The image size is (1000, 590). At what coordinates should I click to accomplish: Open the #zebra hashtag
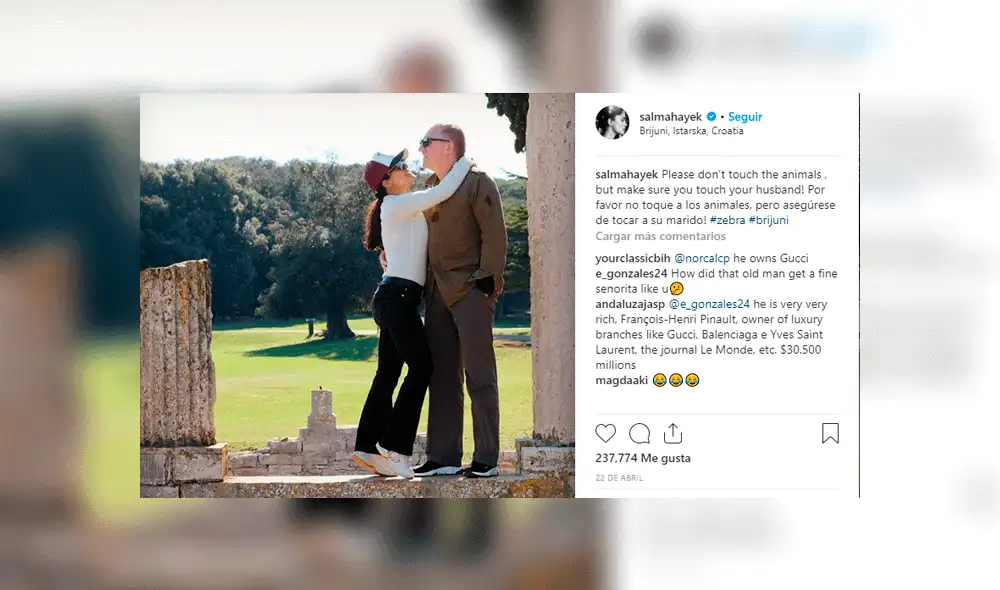click(x=727, y=220)
